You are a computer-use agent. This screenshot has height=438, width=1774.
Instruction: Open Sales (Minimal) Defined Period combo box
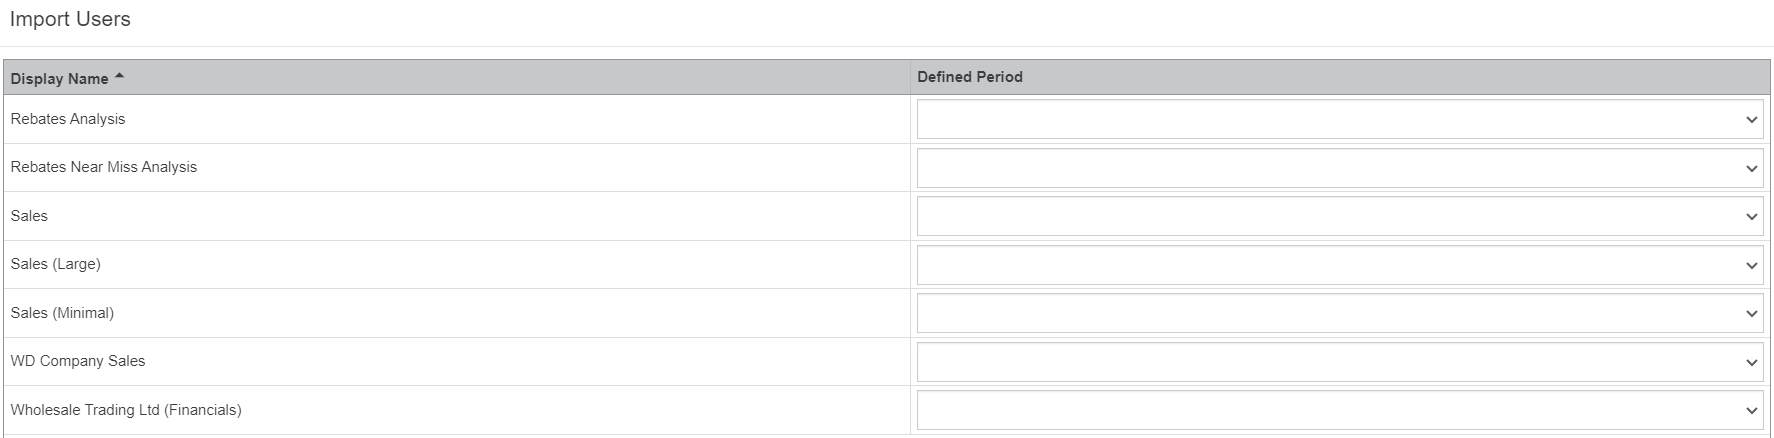[1338, 314]
